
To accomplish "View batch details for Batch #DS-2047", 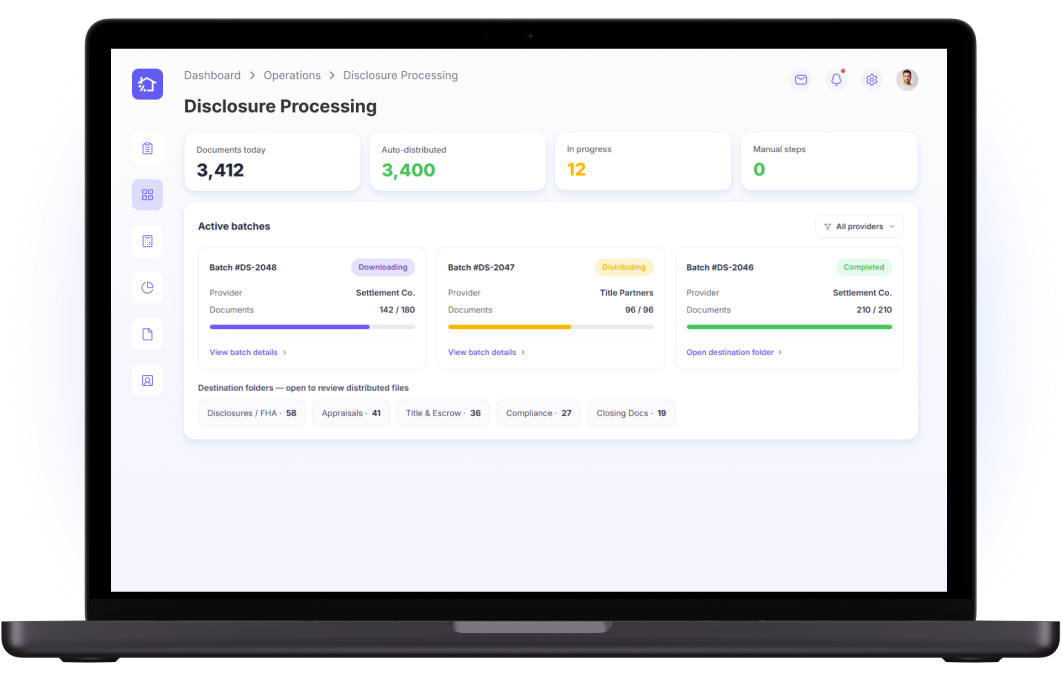I will coord(486,352).
